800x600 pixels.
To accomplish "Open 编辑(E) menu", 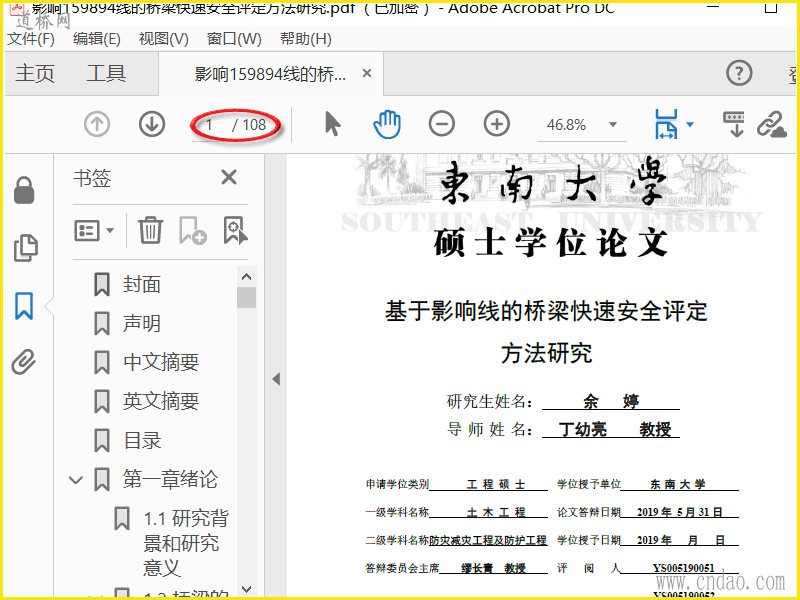I will (96, 39).
